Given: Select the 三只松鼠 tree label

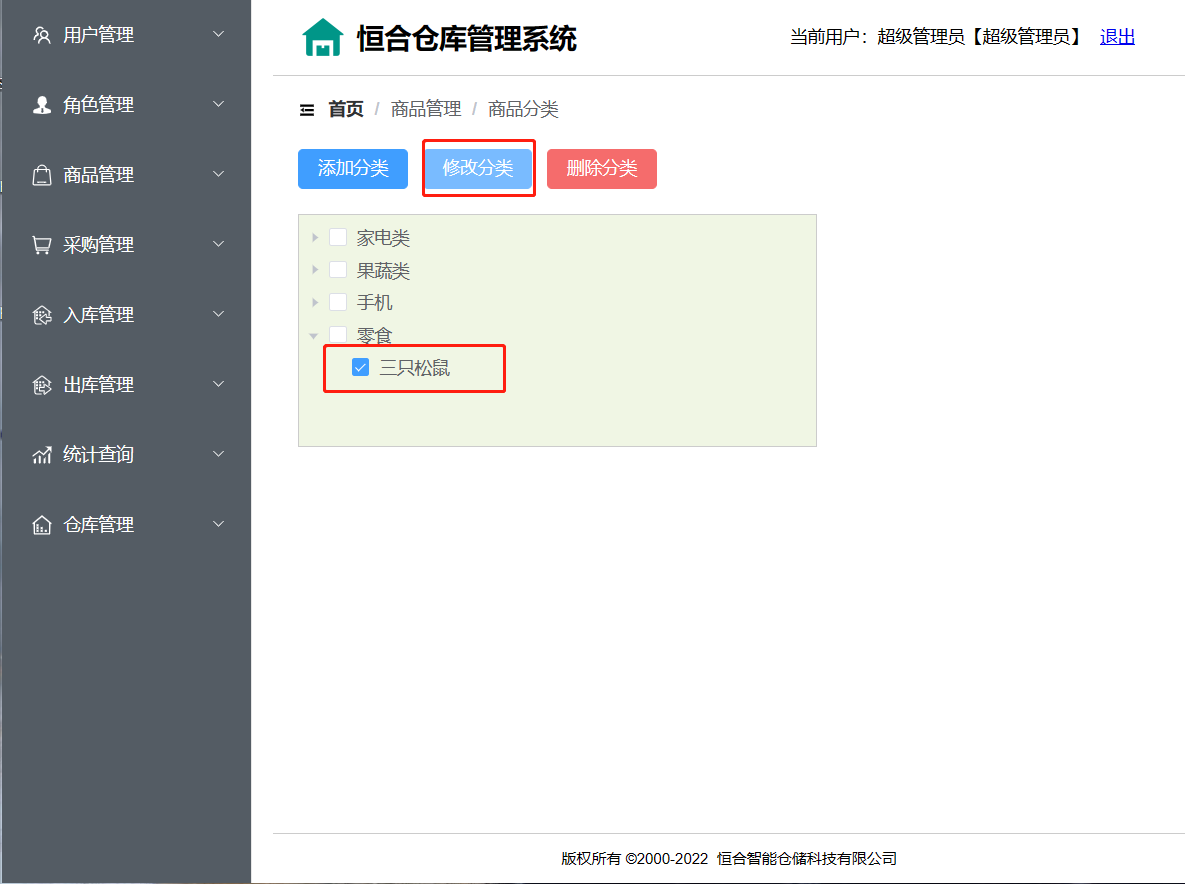Looking at the screenshot, I should tap(415, 368).
